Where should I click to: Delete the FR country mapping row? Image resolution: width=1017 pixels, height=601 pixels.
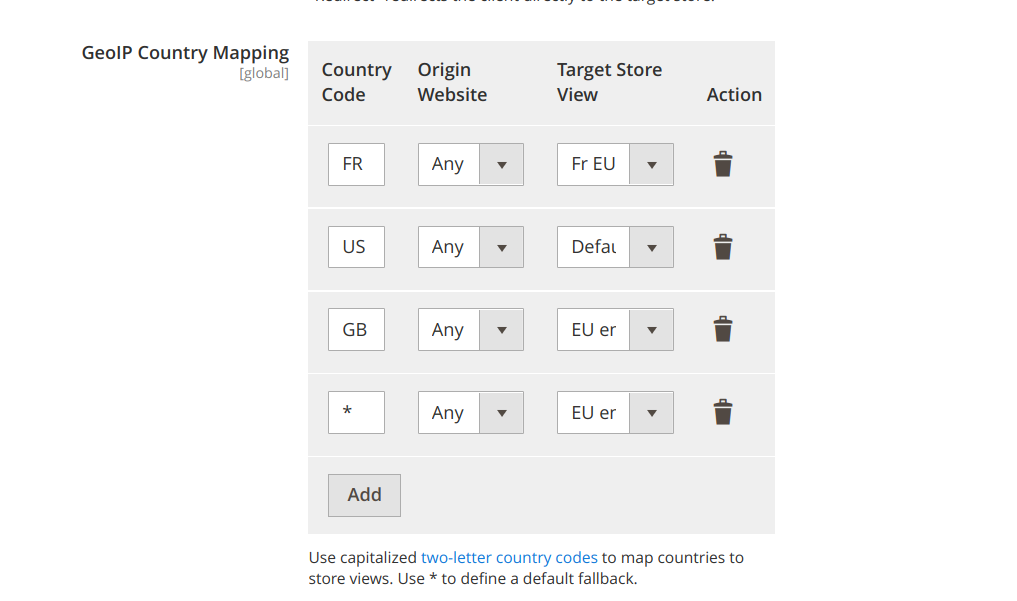point(723,165)
